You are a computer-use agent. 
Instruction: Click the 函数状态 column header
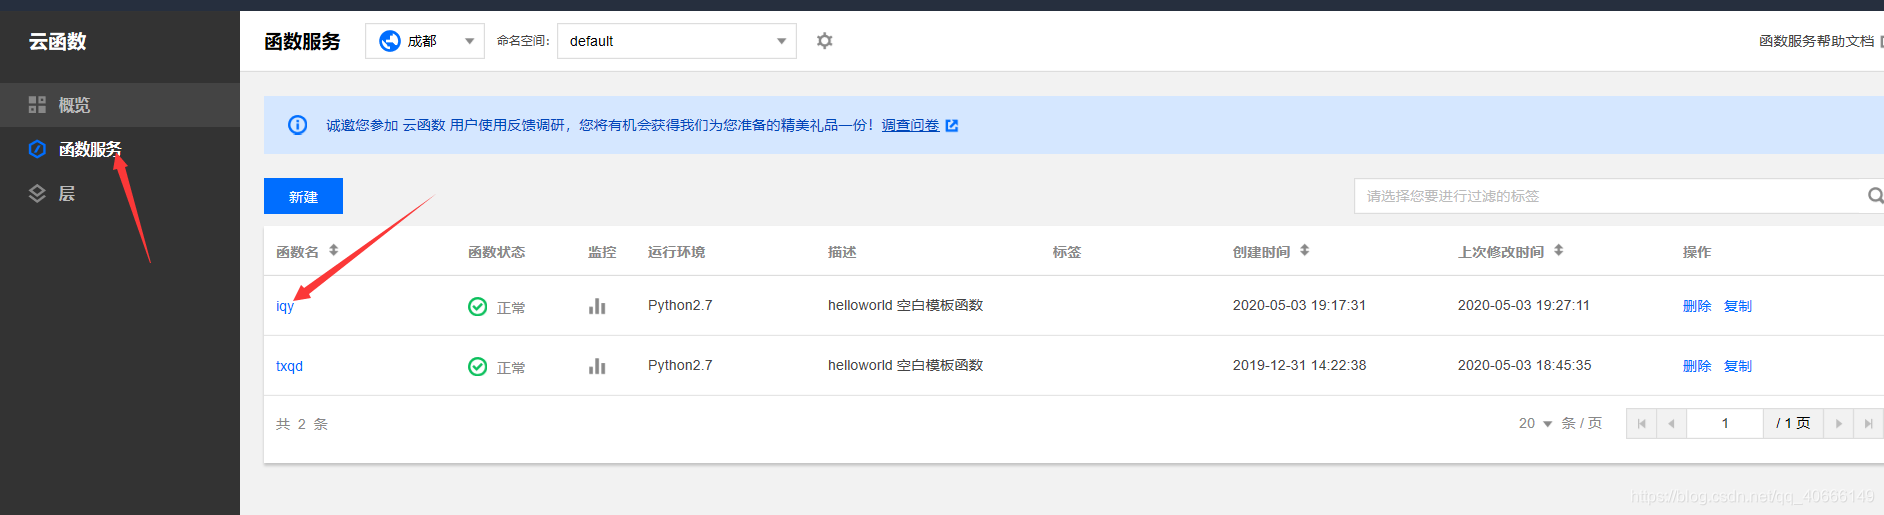point(496,252)
